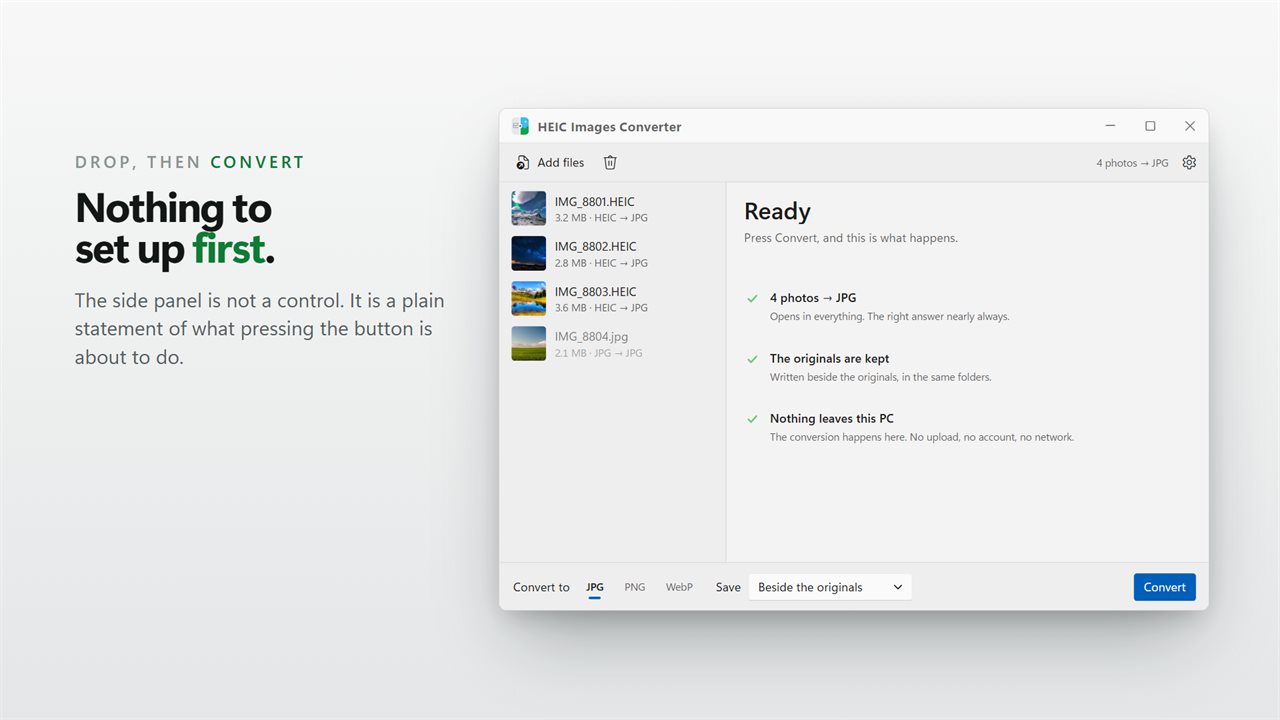Click the The originals are kept statement
Screen dimensions: 1280x720
[829, 358]
